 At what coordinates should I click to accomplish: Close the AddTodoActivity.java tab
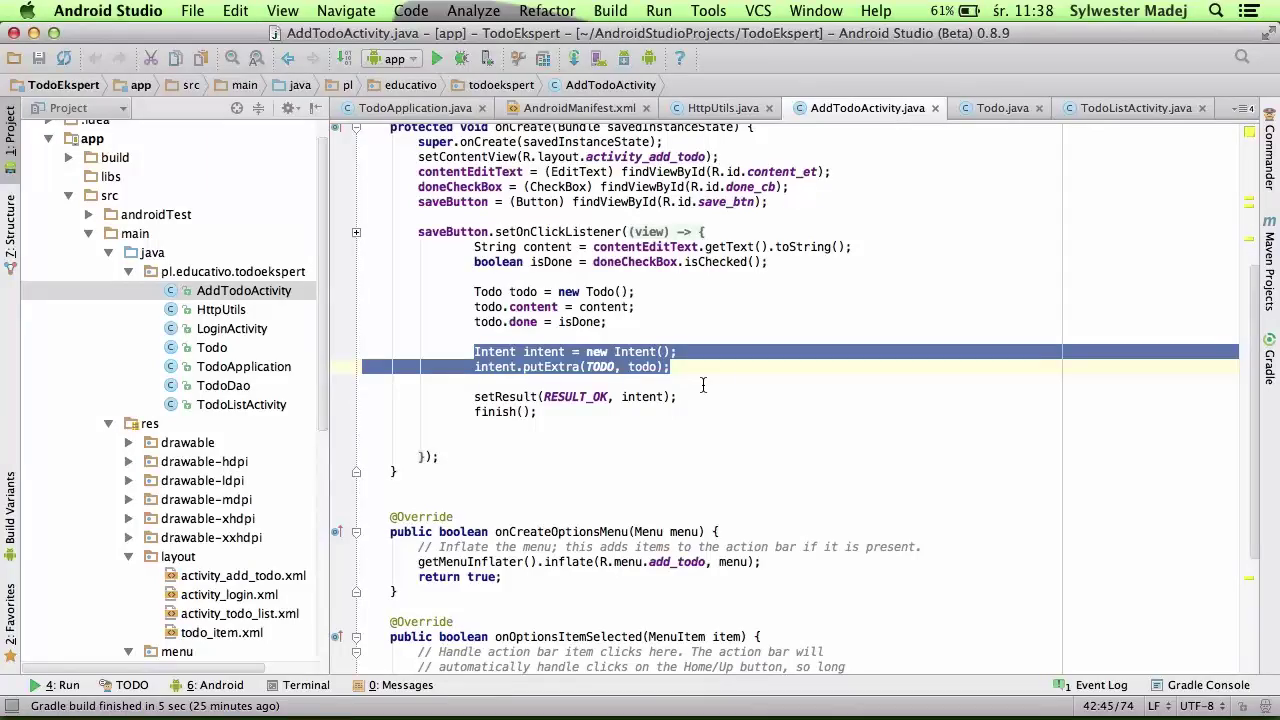pyautogui.click(x=935, y=108)
